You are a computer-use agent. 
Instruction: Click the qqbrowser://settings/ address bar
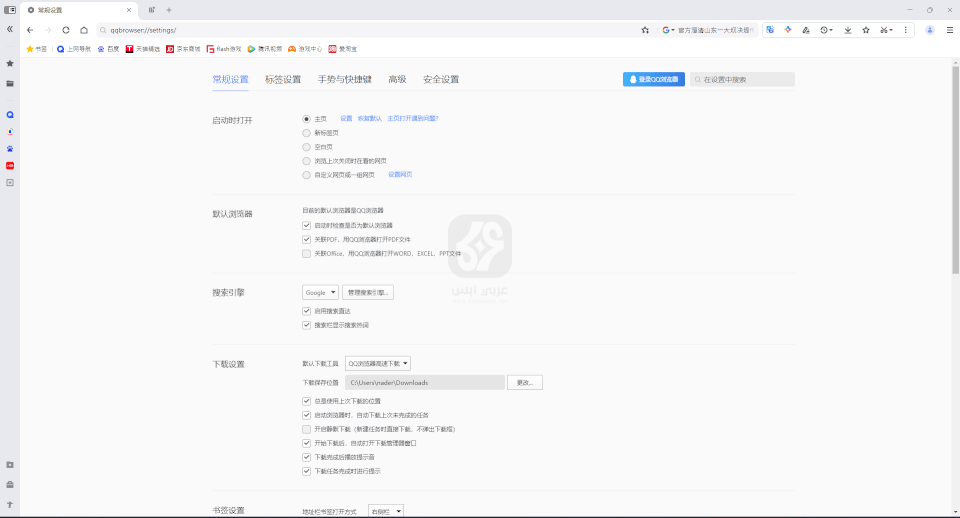pos(367,30)
